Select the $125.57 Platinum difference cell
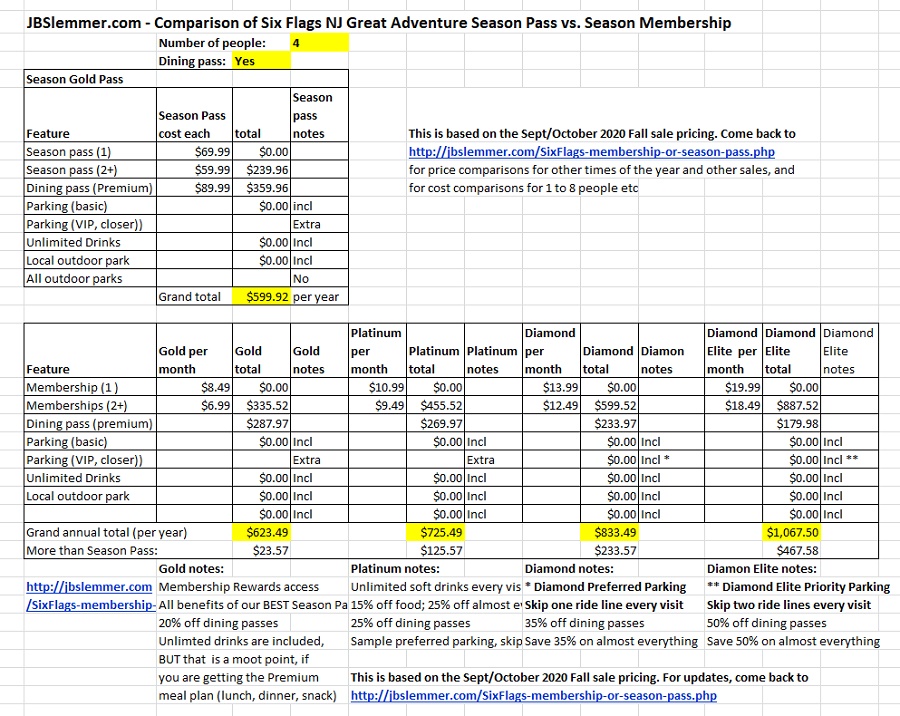 tap(435, 551)
